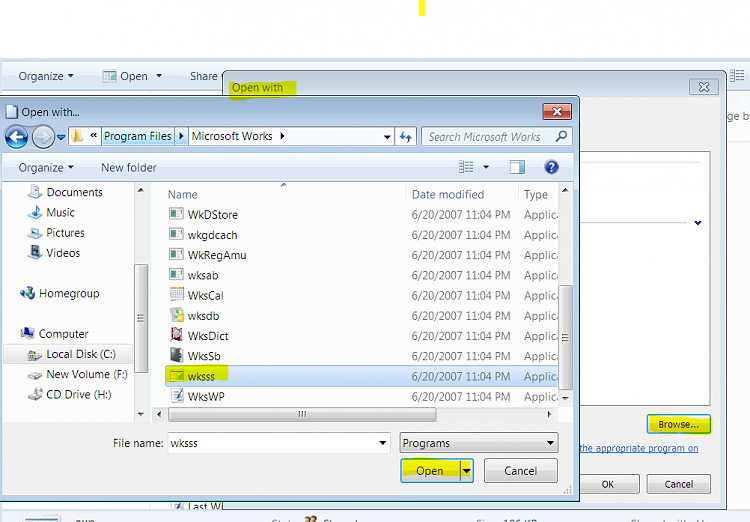Select Pictures in navigation pane
Image resolution: width=750 pixels, height=522 pixels.
pos(55,233)
